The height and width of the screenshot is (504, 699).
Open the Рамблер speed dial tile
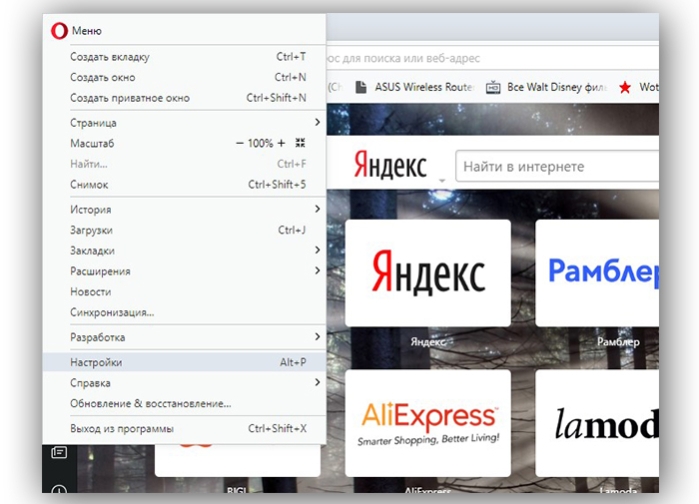tap(597, 273)
